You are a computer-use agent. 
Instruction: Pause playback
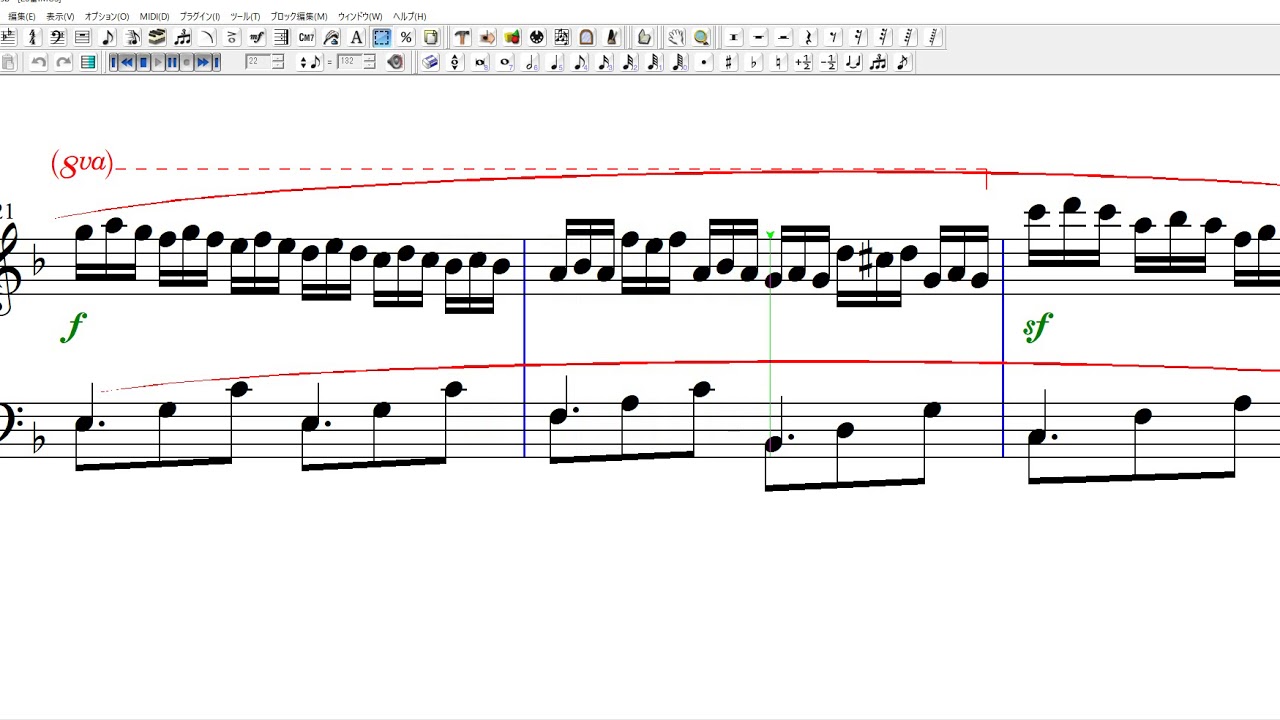[x=172, y=62]
